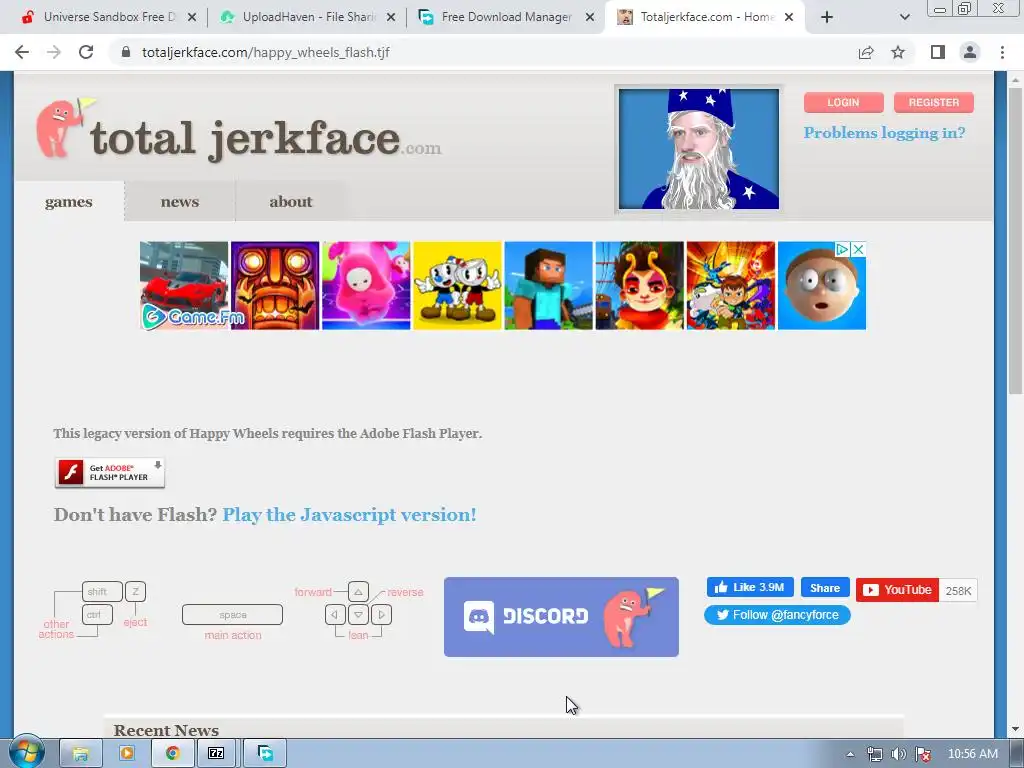This screenshot has width=1024, height=768.
Task: Click the wizard portrait image
Action: (699, 149)
